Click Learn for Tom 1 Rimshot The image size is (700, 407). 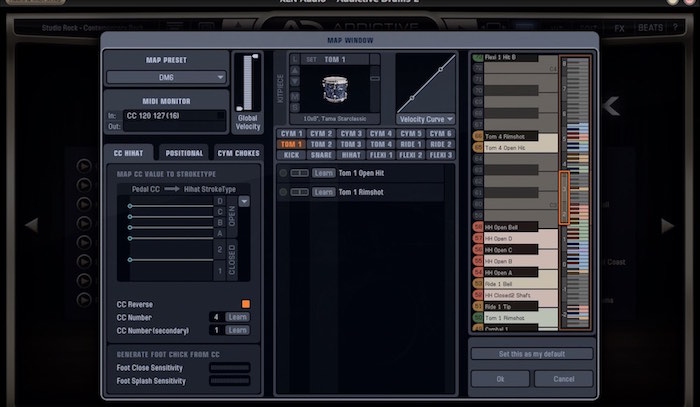323,192
